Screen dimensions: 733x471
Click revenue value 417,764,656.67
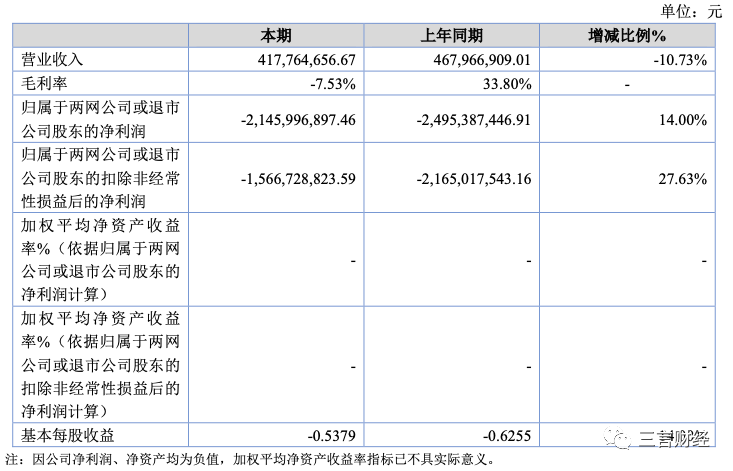[307, 60]
